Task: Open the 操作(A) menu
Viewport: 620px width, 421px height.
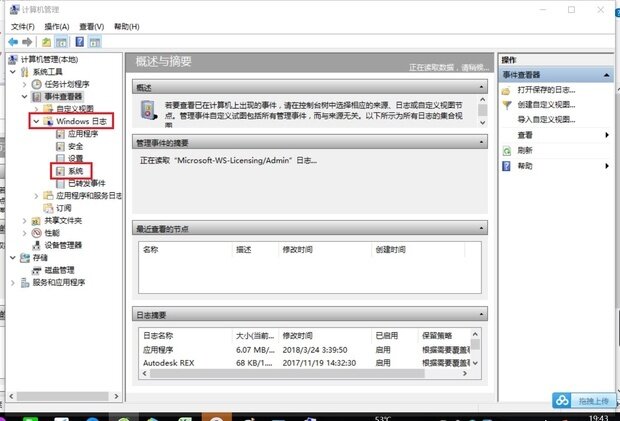Action: click(57, 26)
